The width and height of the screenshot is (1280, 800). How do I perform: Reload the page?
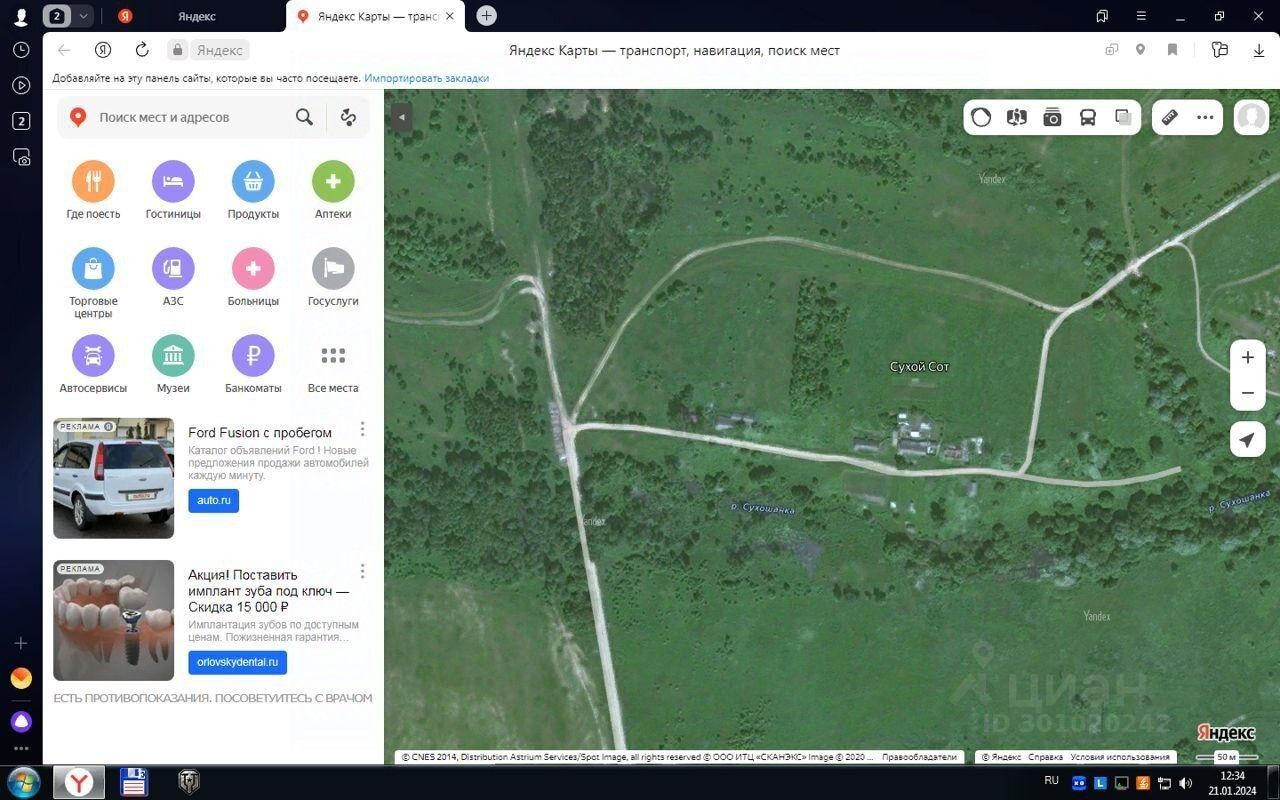tap(142, 50)
